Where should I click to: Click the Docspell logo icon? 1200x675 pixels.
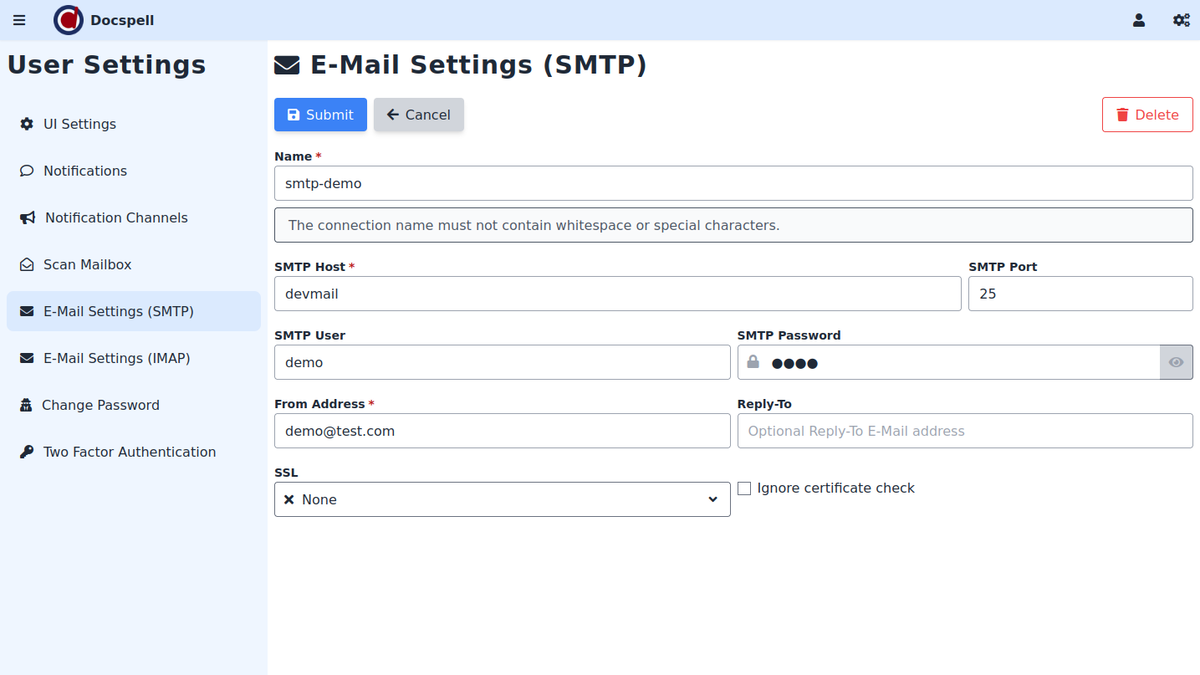[x=68, y=20]
